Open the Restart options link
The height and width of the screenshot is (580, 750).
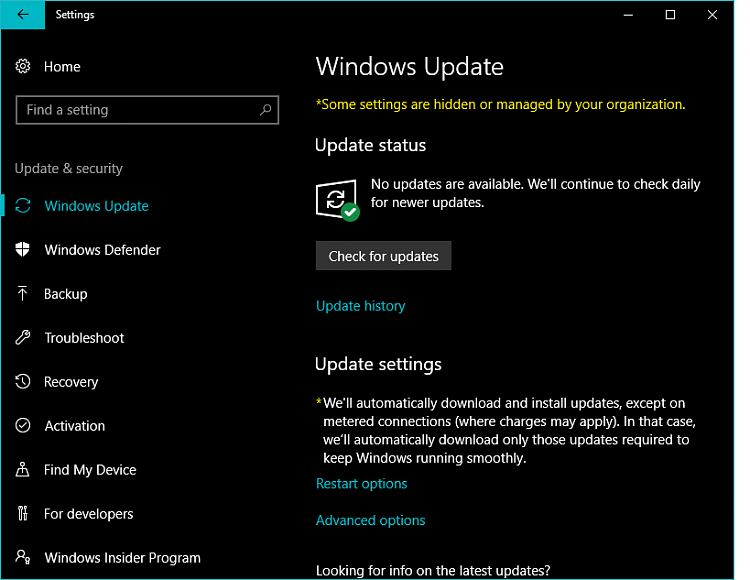(x=362, y=483)
